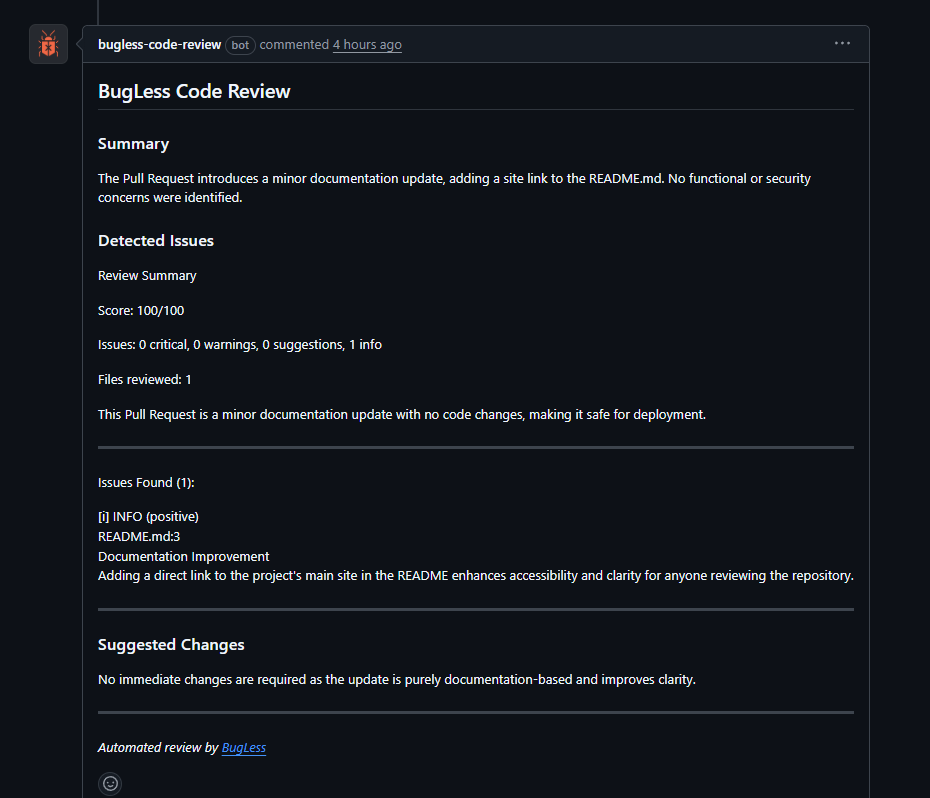Click the "Review Summary" text line
Screen dimensions: 930x798
147,275
